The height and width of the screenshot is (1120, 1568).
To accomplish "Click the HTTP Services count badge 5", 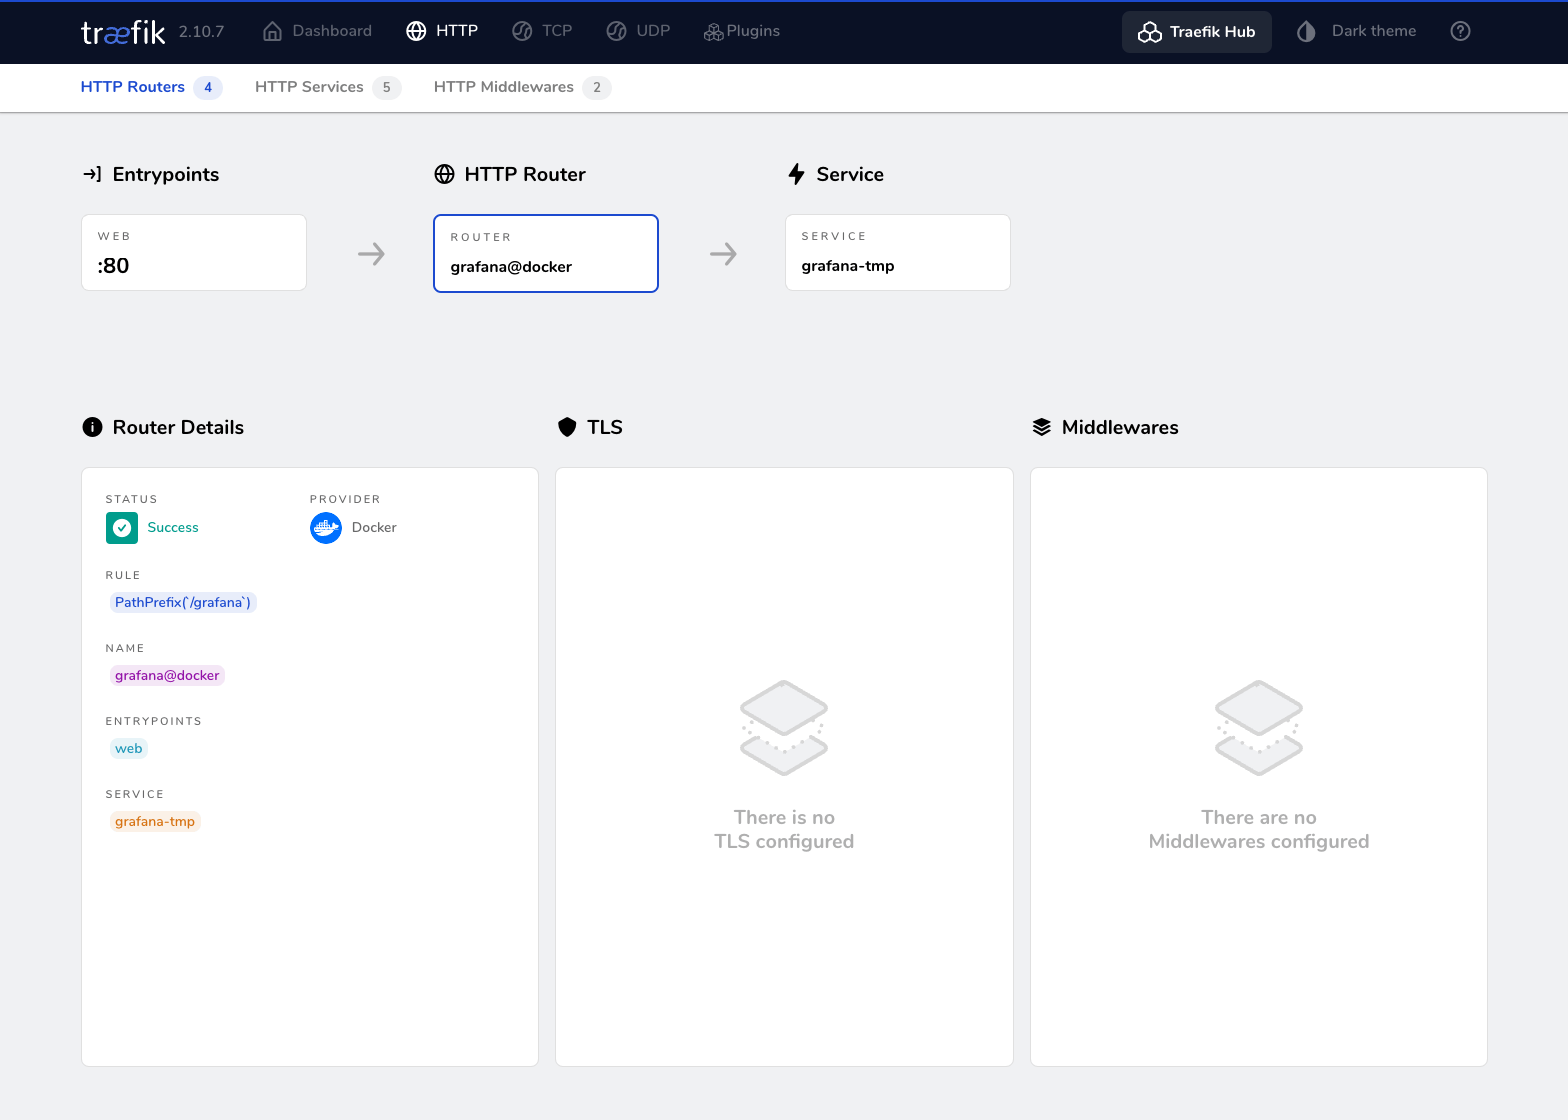I will tap(387, 88).
